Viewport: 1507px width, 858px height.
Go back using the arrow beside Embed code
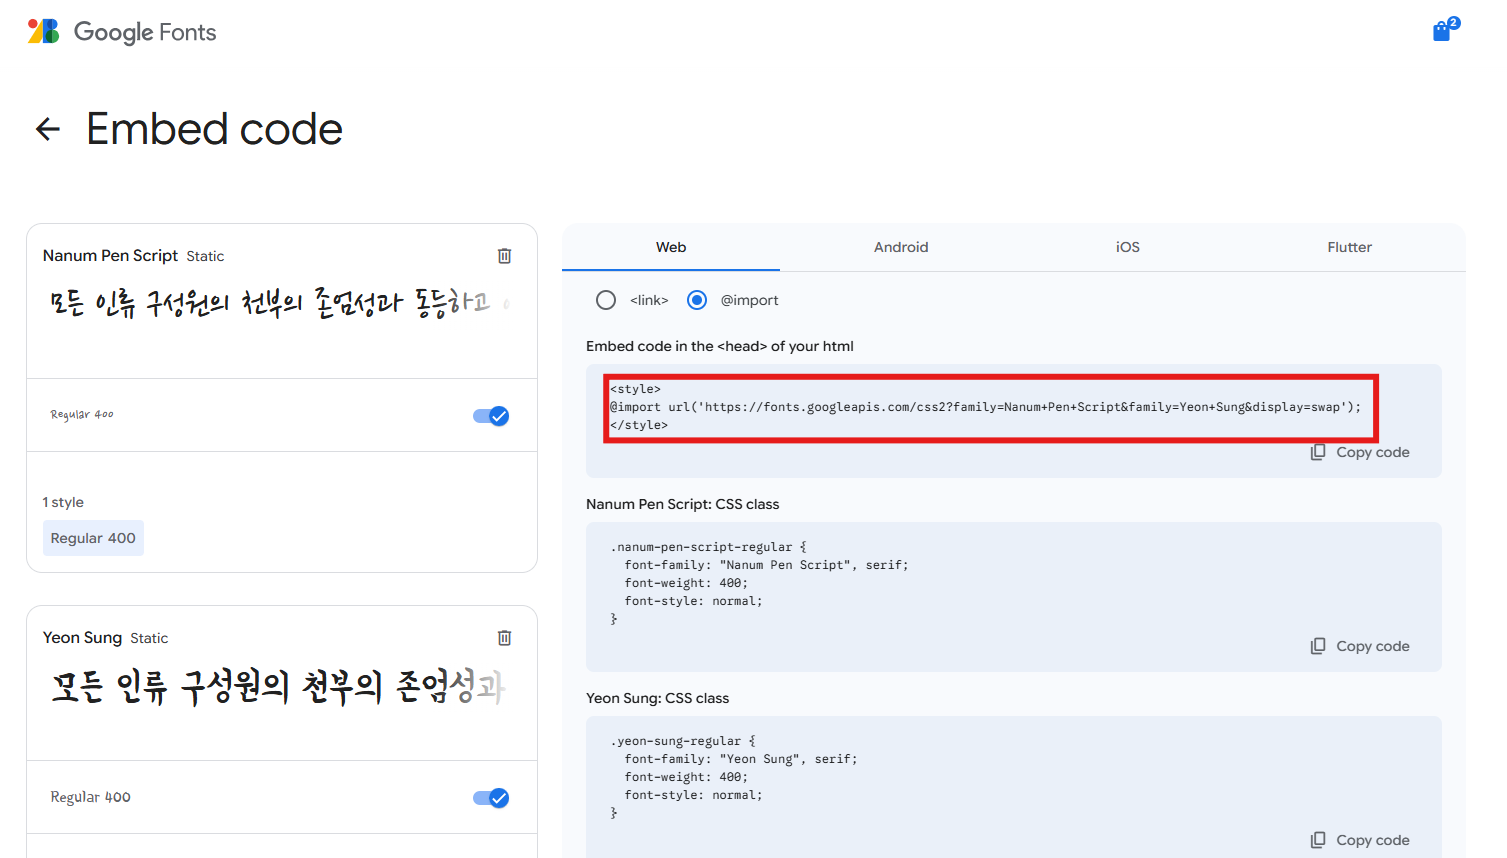(48, 129)
